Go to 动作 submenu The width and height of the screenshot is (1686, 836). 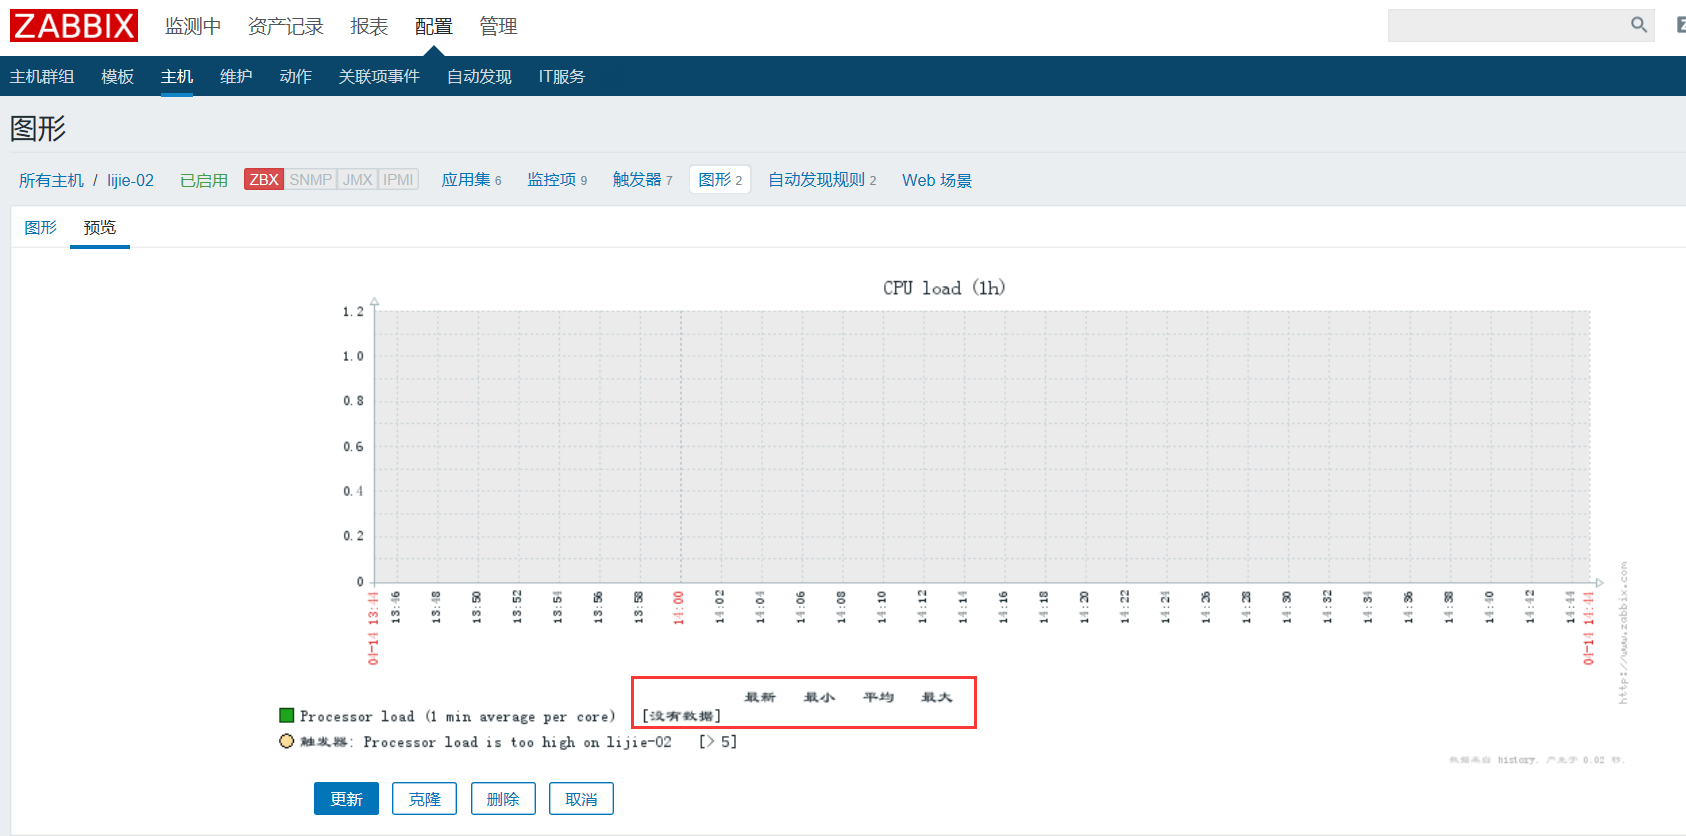tap(296, 77)
